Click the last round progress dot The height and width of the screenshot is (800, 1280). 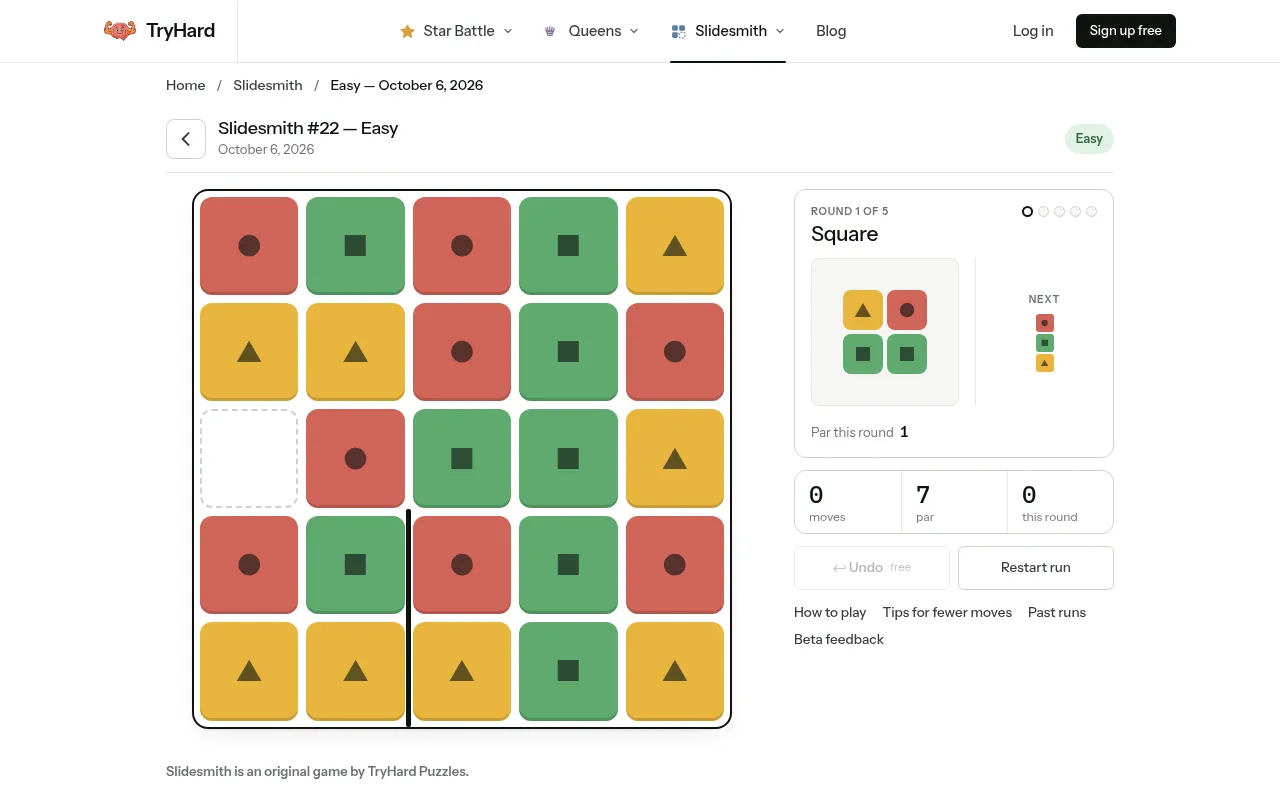click(x=1091, y=212)
